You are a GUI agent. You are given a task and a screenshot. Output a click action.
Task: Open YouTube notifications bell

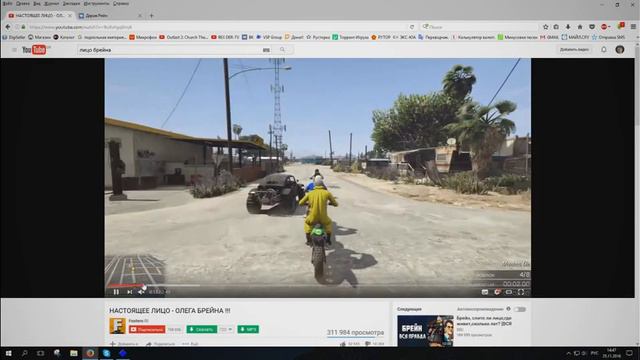604,50
